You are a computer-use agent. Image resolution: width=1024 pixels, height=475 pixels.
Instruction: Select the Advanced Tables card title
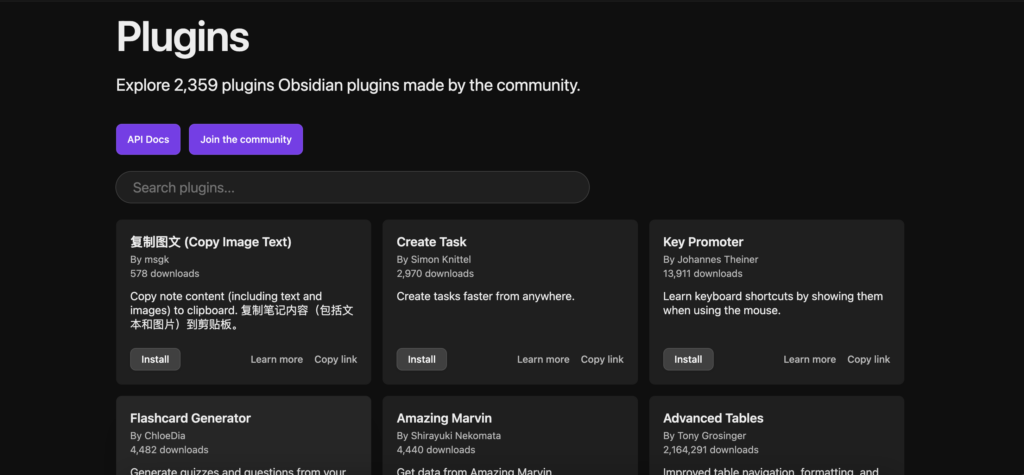pyautogui.click(x=713, y=418)
